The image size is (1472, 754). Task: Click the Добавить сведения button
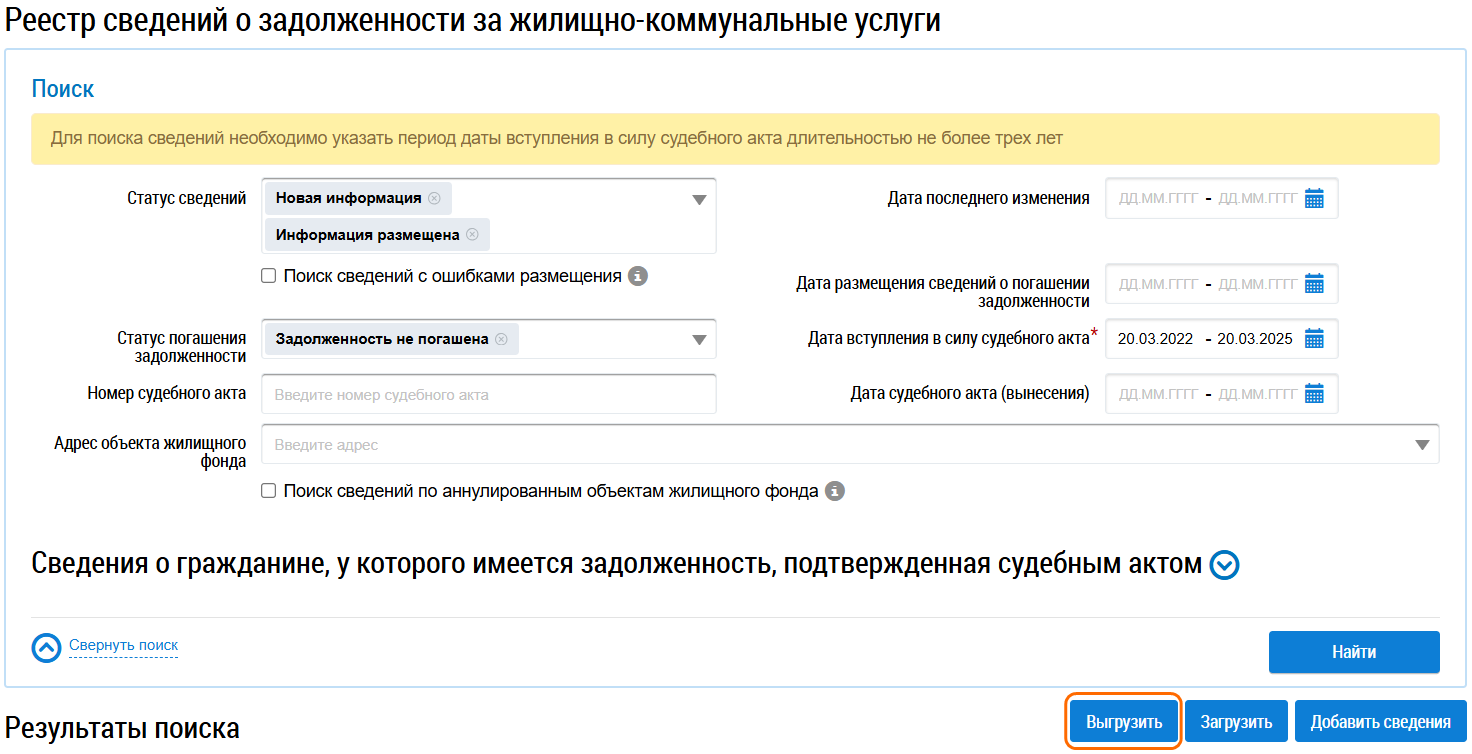(1380, 722)
